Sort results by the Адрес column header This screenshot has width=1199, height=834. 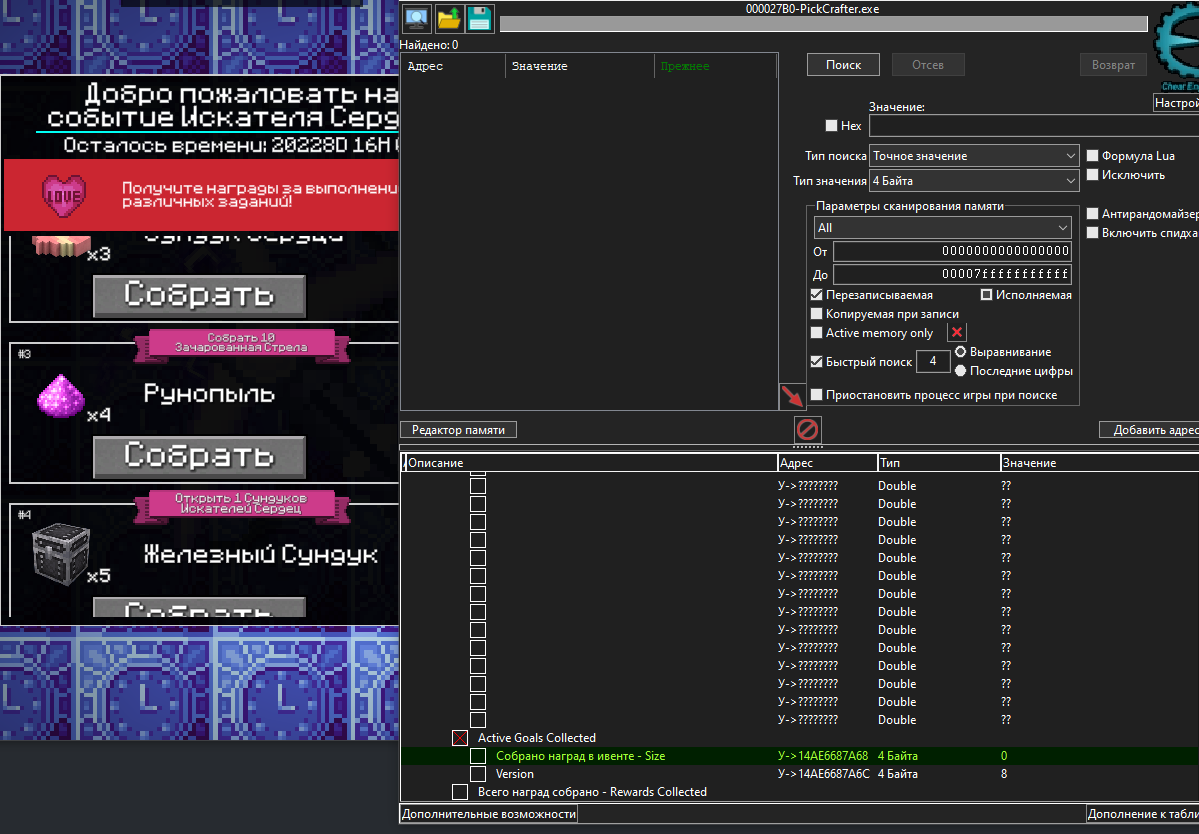tap(453, 67)
